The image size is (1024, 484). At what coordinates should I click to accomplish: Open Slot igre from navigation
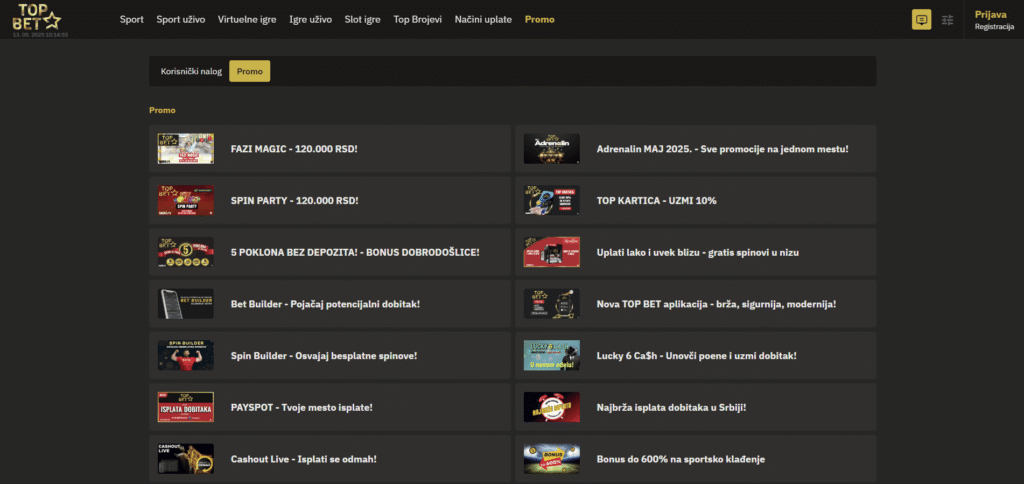tap(364, 19)
